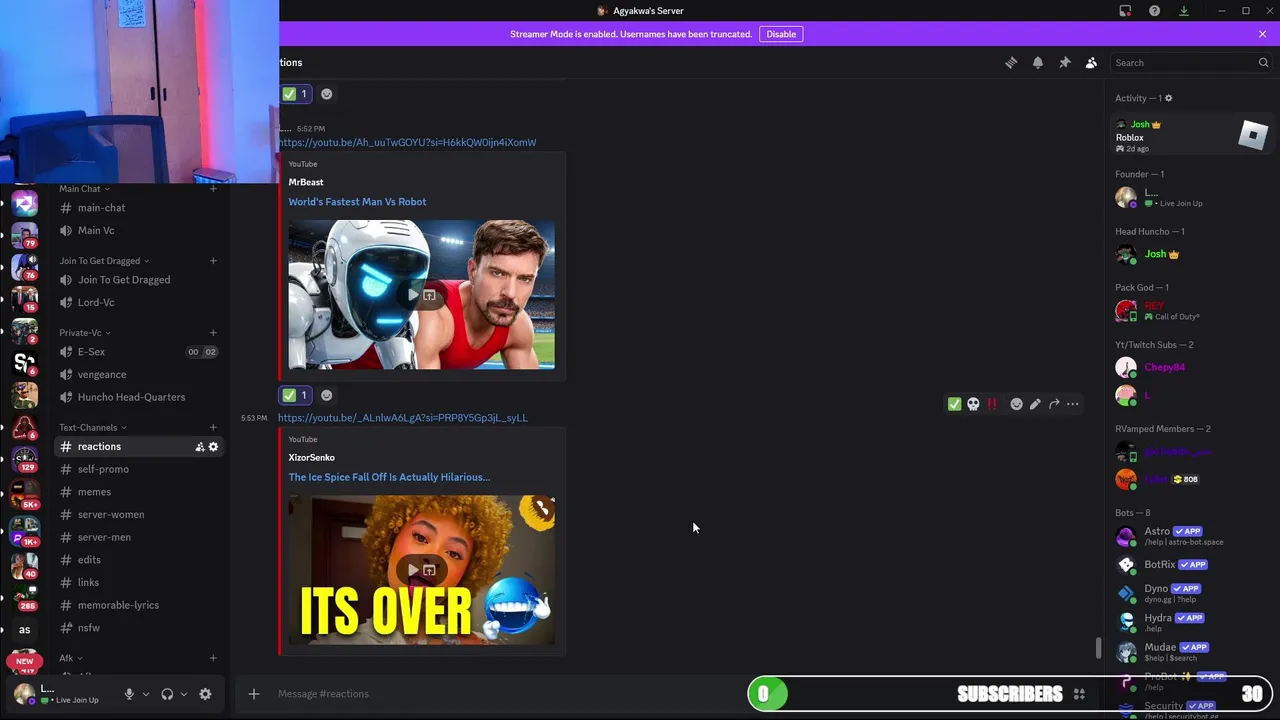
Task: Open the 'as' server in sidebar
Action: pyautogui.click(x=25, y=630)
